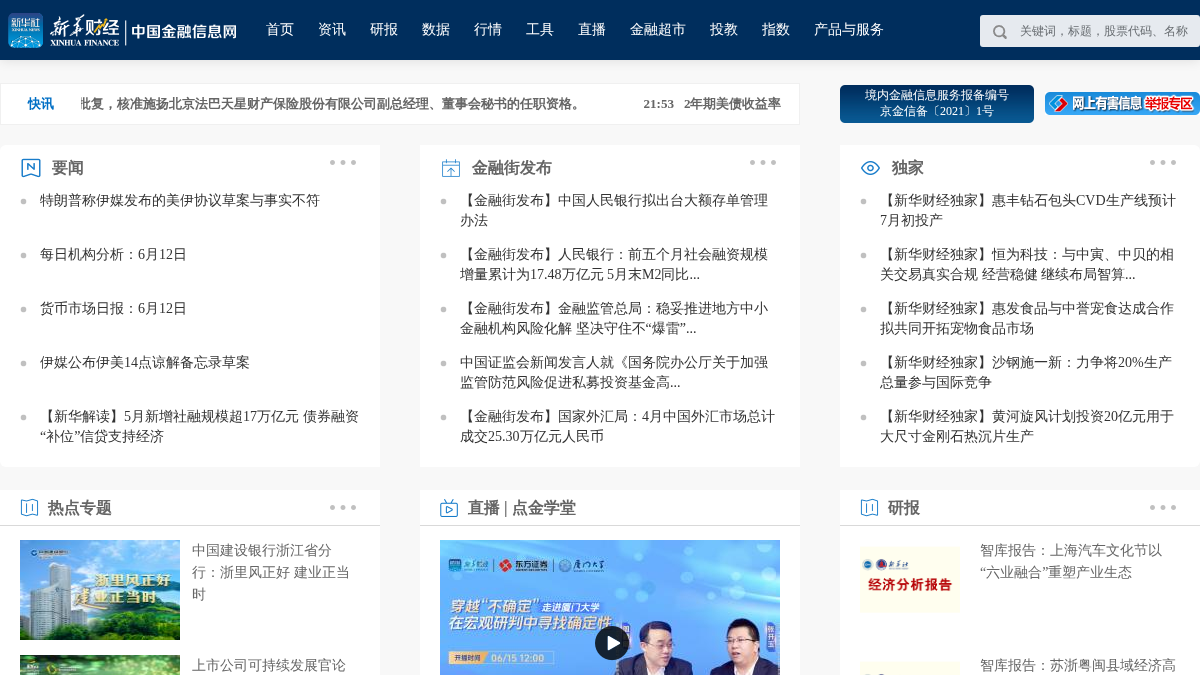The width and height of the screenshot is (1200, 675).
Task: Open 【新华解读】5月新增社融规模 article
Action: tap(200, 427)
